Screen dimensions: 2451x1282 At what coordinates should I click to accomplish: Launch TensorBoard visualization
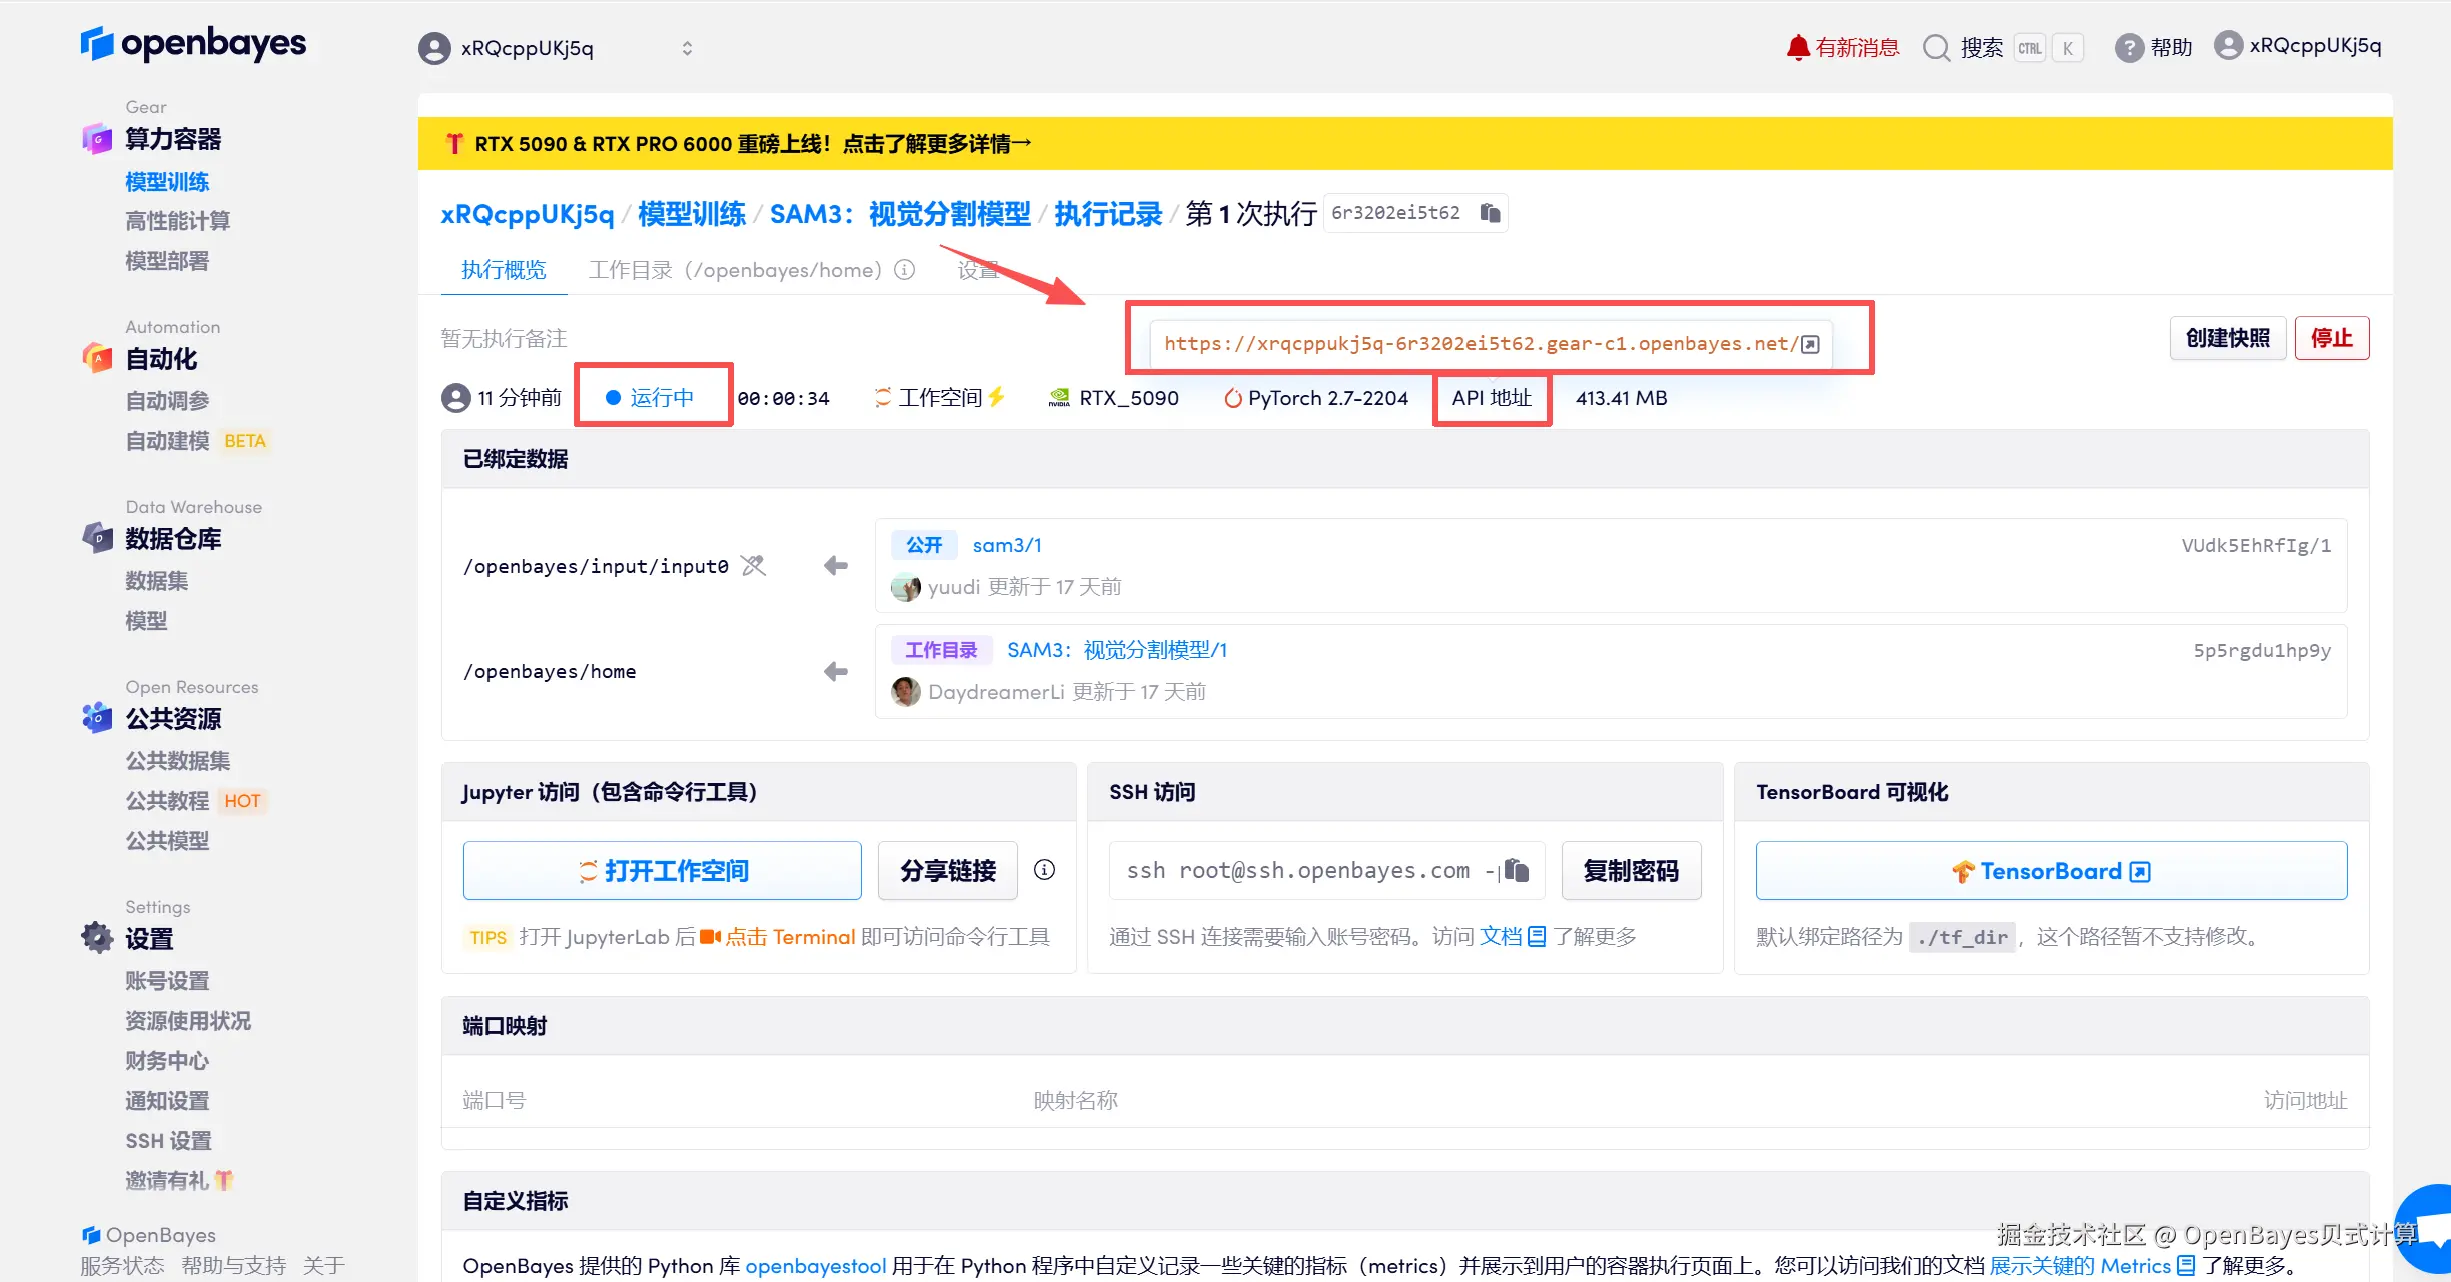pyautogui.click(x=2050, y=870)
